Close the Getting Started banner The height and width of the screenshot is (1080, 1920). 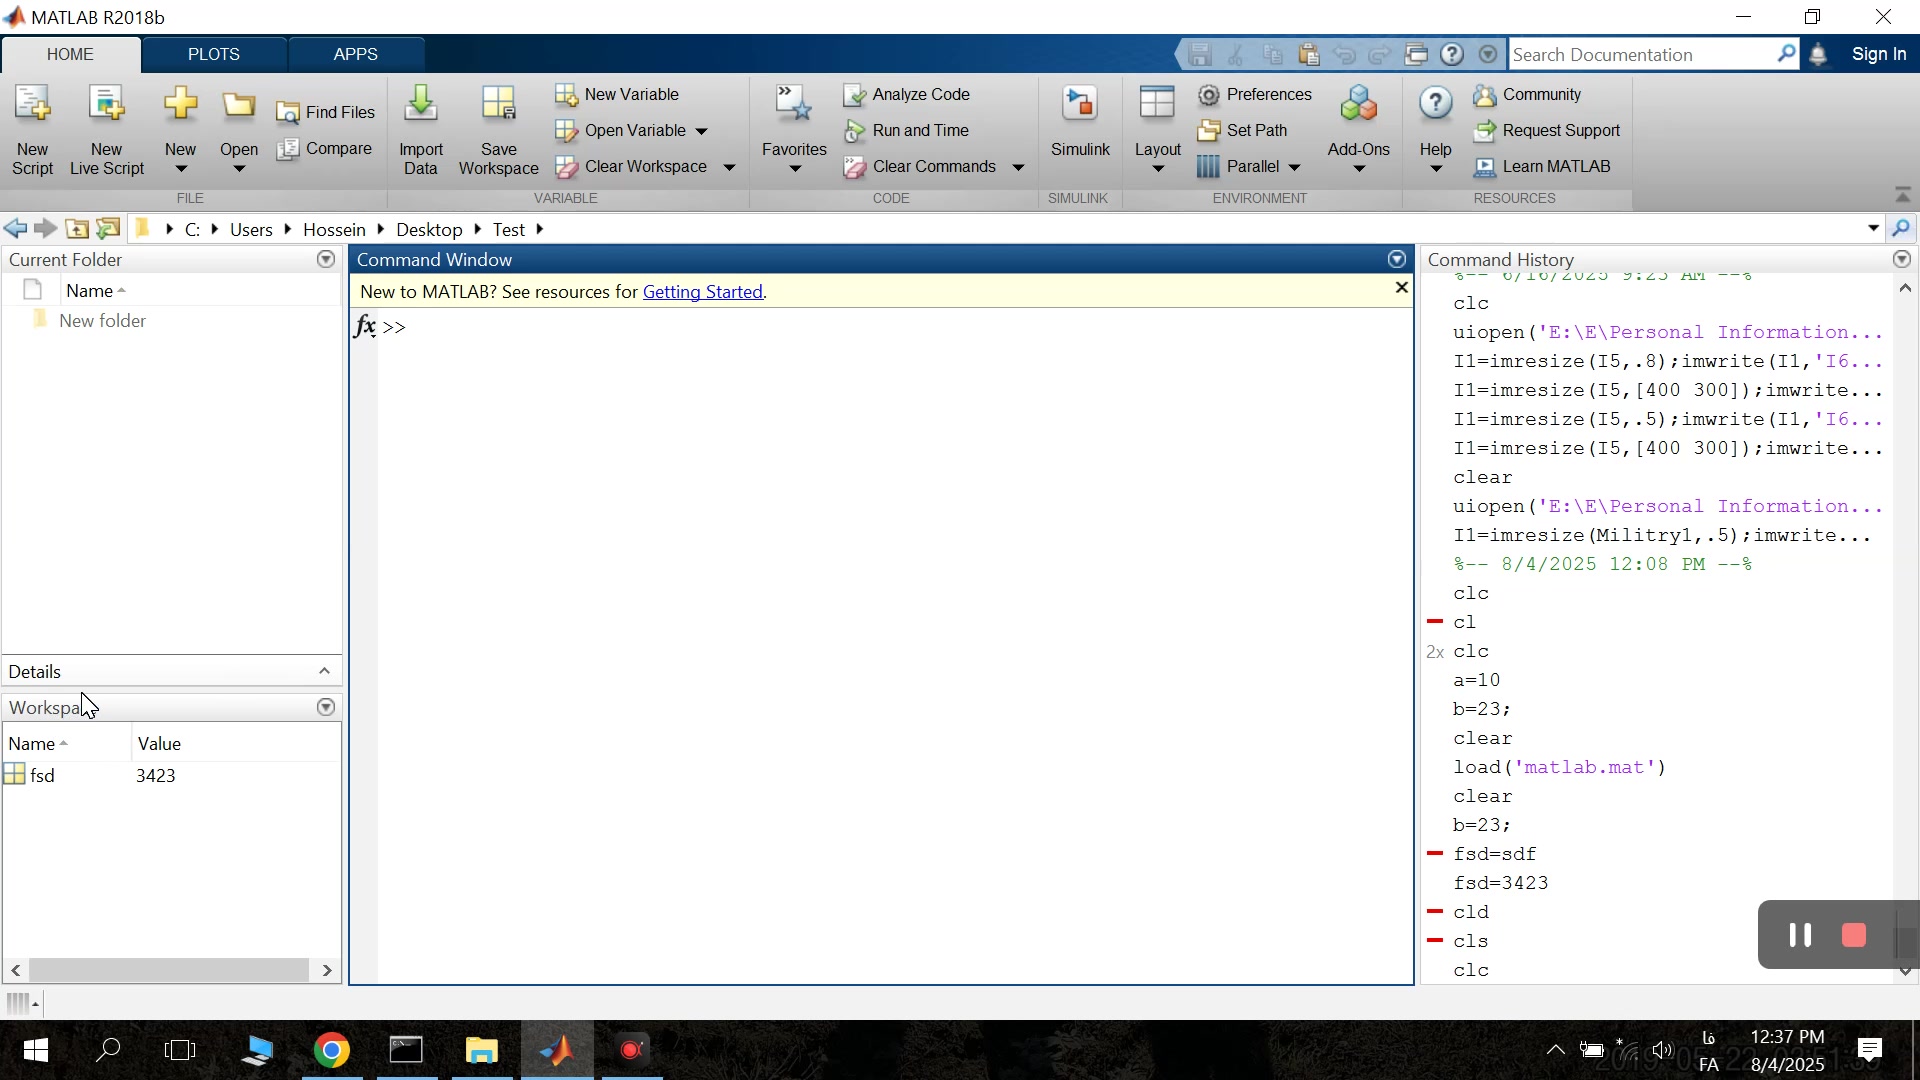pos(1401,288)
